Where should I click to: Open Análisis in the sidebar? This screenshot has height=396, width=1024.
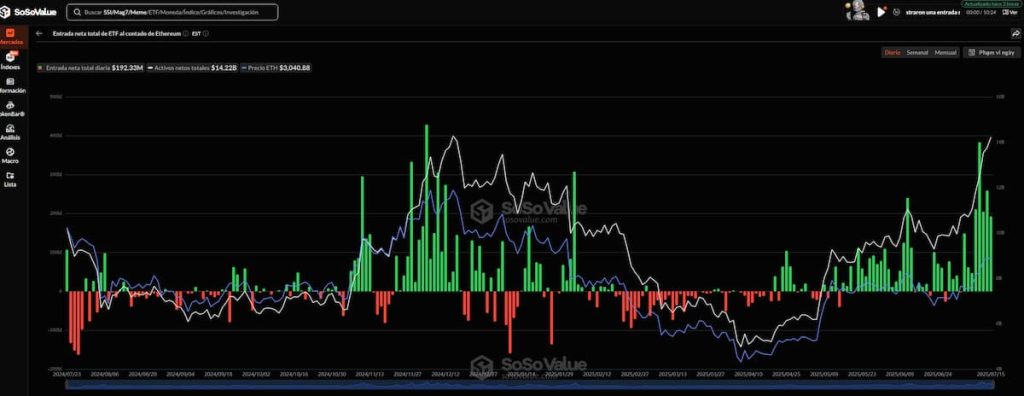click(x=10, y=133)
